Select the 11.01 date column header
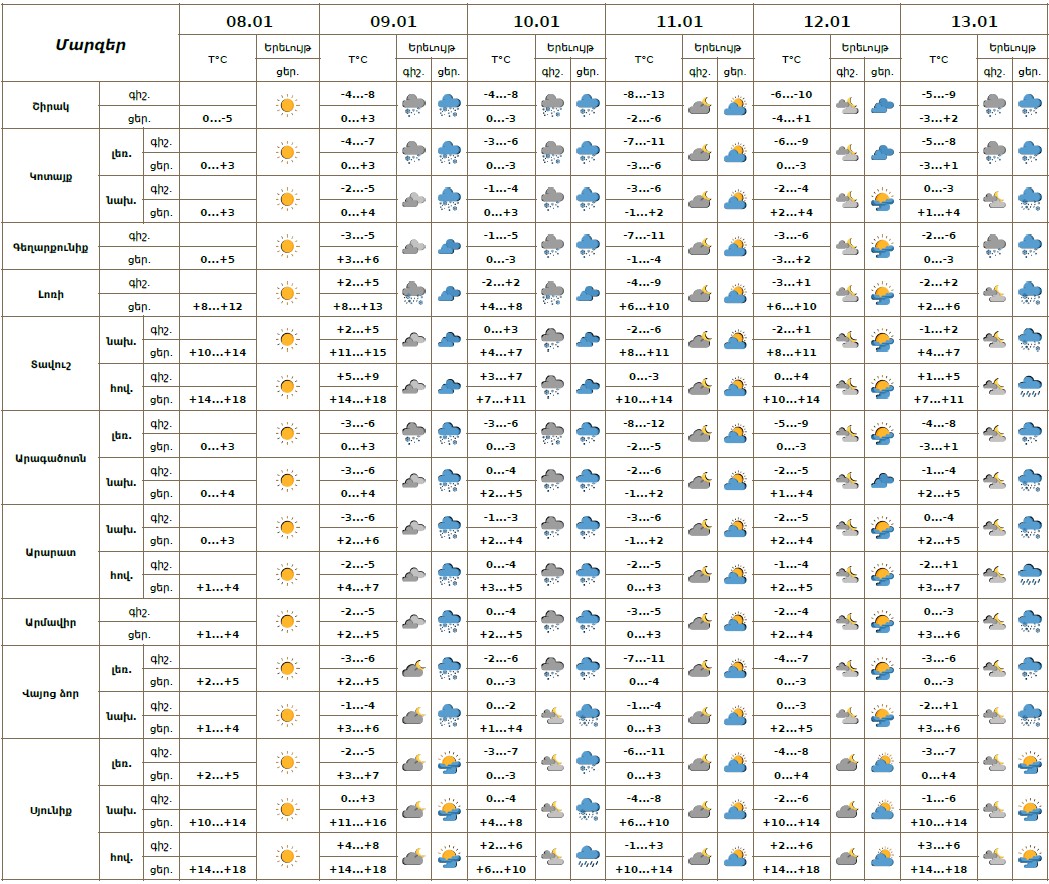 click(x=679, y=20)
